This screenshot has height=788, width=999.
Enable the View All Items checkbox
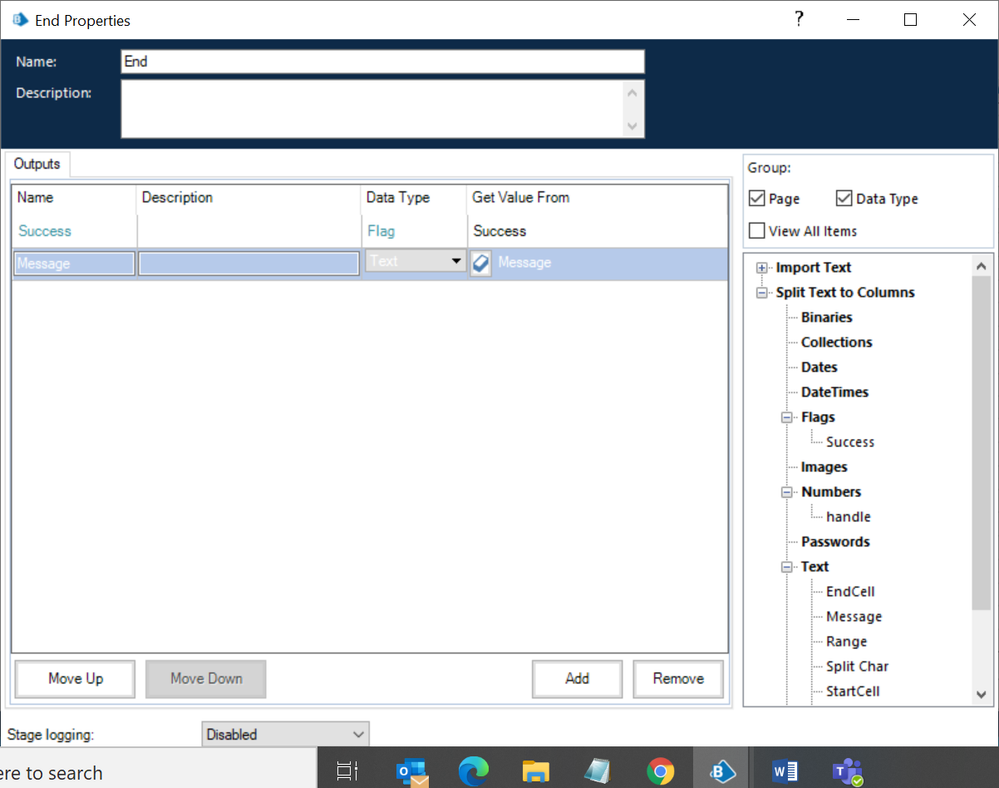click(758, 231)
